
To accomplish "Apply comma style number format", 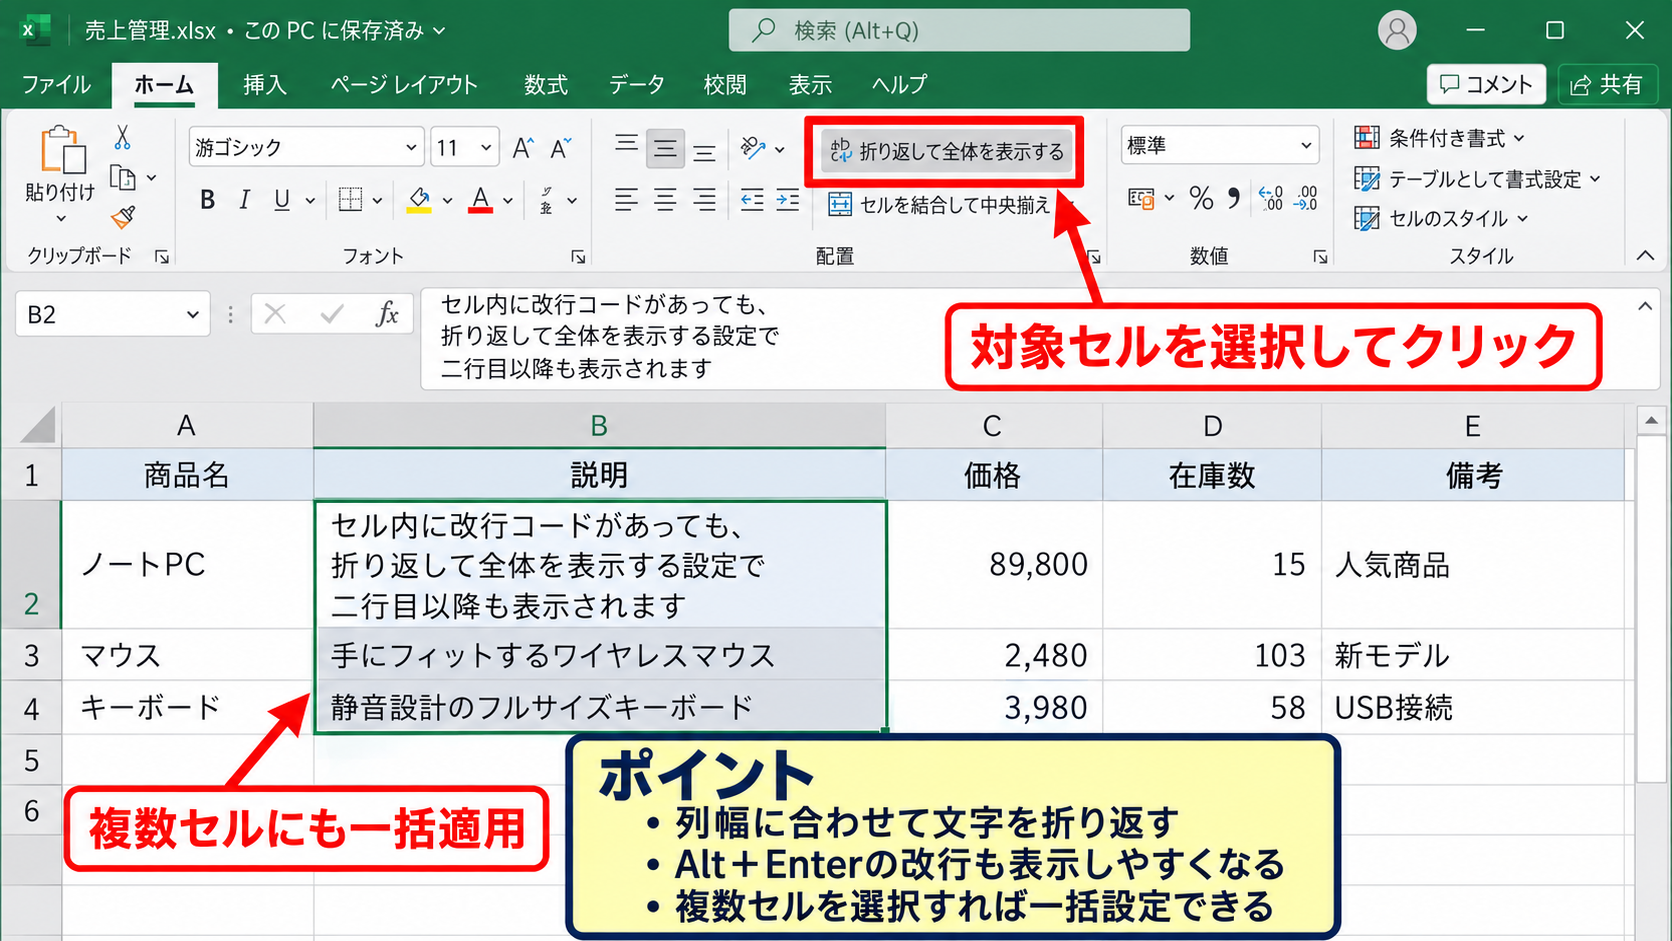I will tap(1234, 198).
